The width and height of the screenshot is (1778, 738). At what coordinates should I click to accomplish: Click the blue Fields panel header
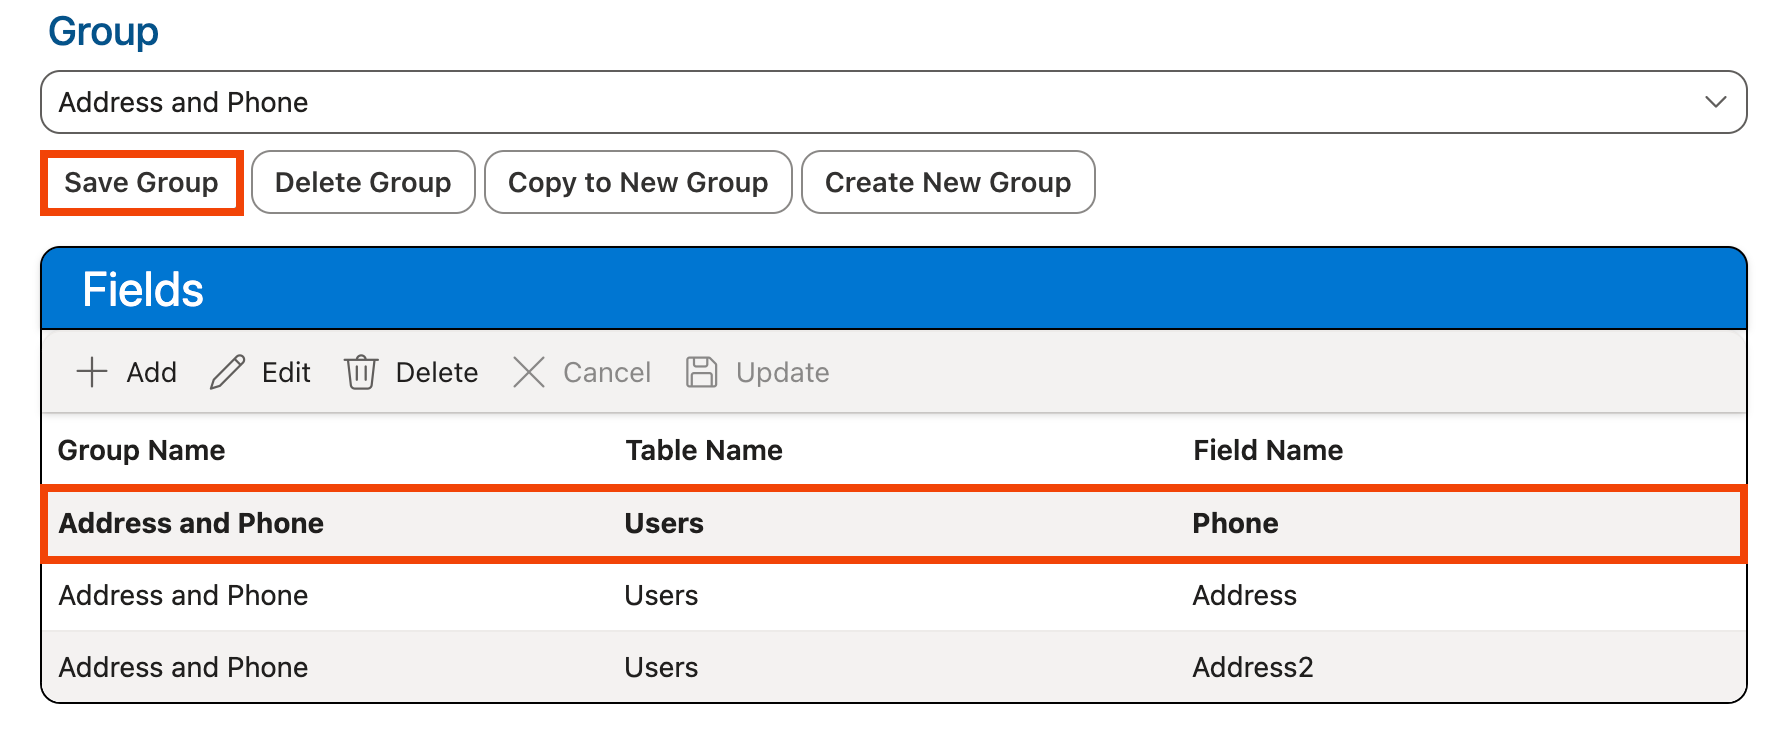point(893,289)
